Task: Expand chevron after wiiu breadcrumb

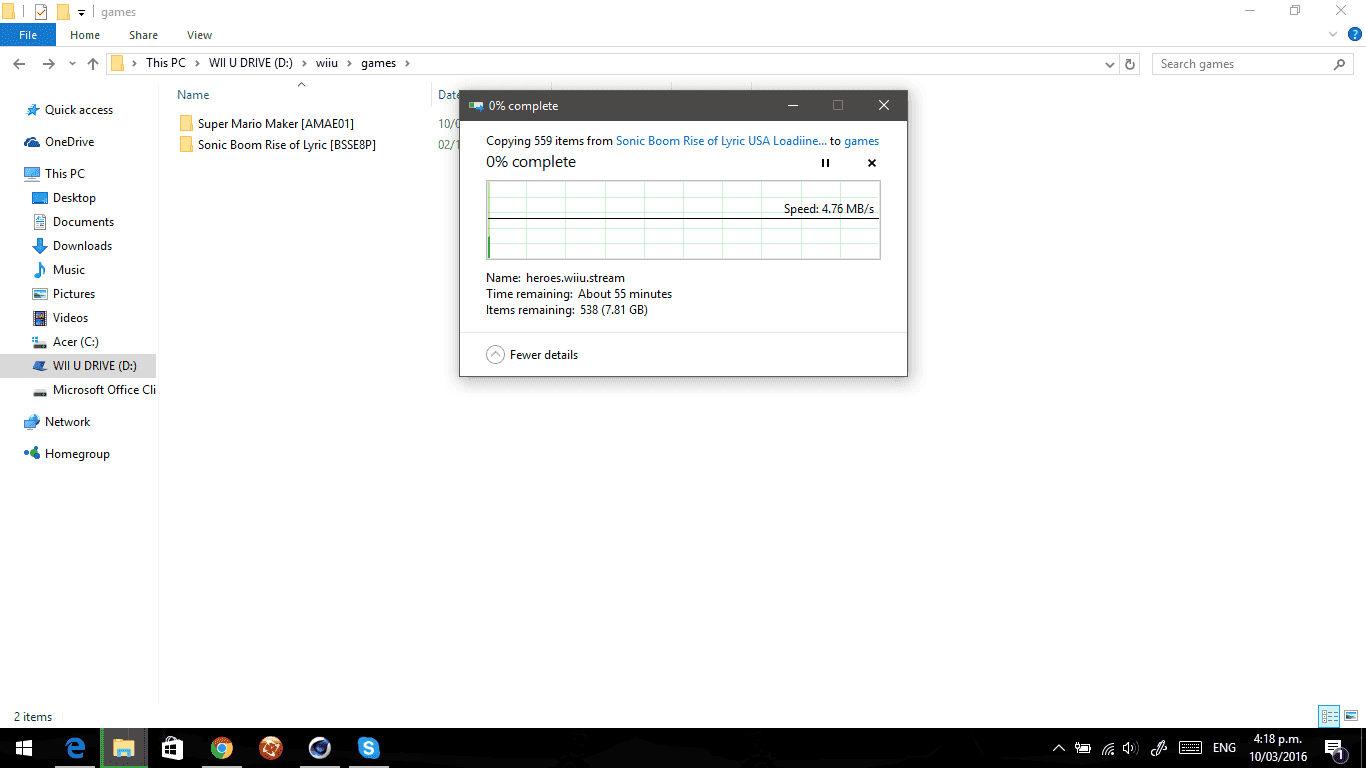Action: coord(350,63)
